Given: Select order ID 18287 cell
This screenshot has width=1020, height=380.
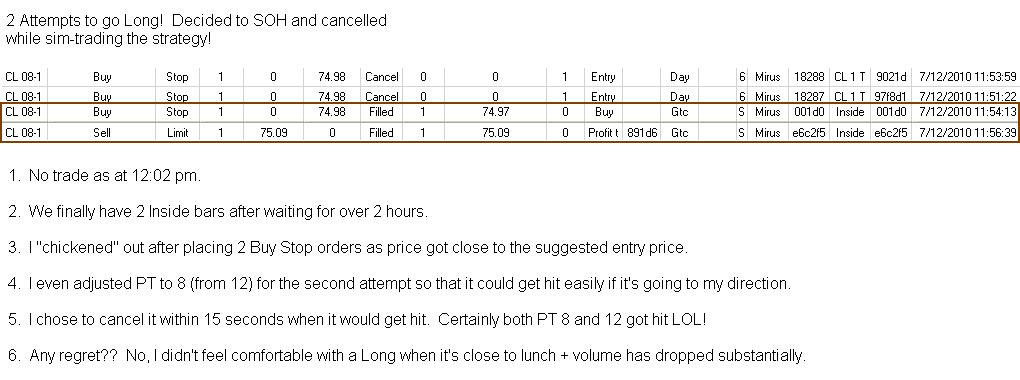Looking at the screenshot, I should click(x=804, y=96).
